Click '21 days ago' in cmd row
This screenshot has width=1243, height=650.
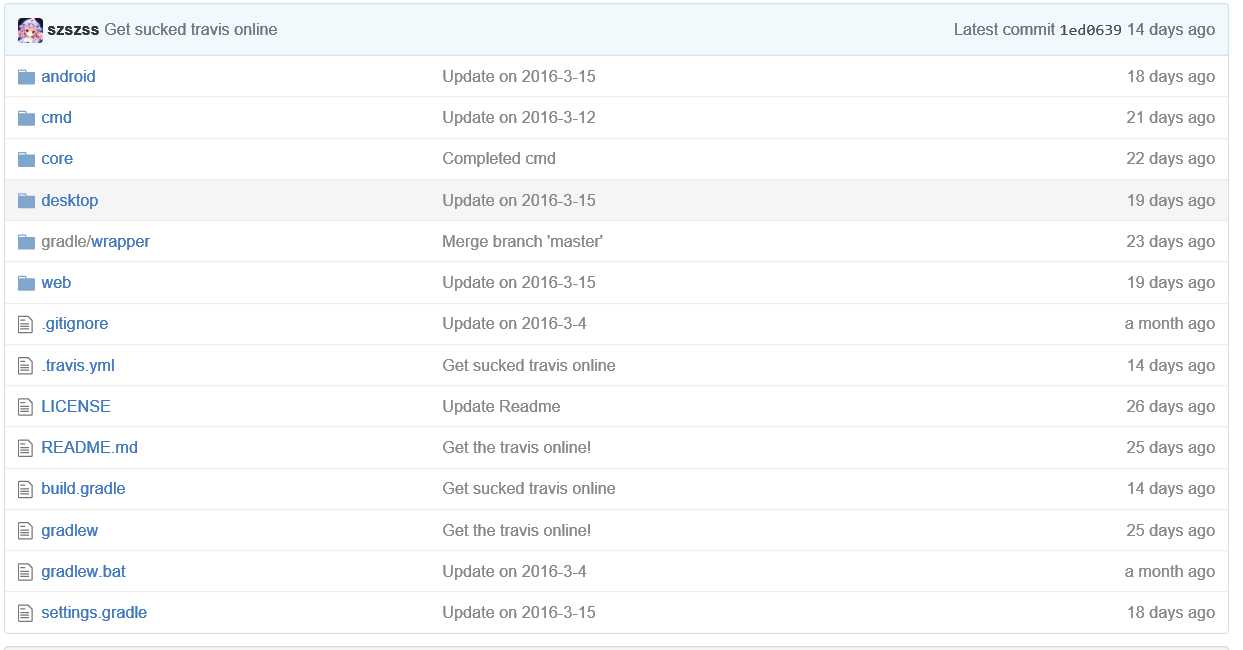click(1171, 118)
